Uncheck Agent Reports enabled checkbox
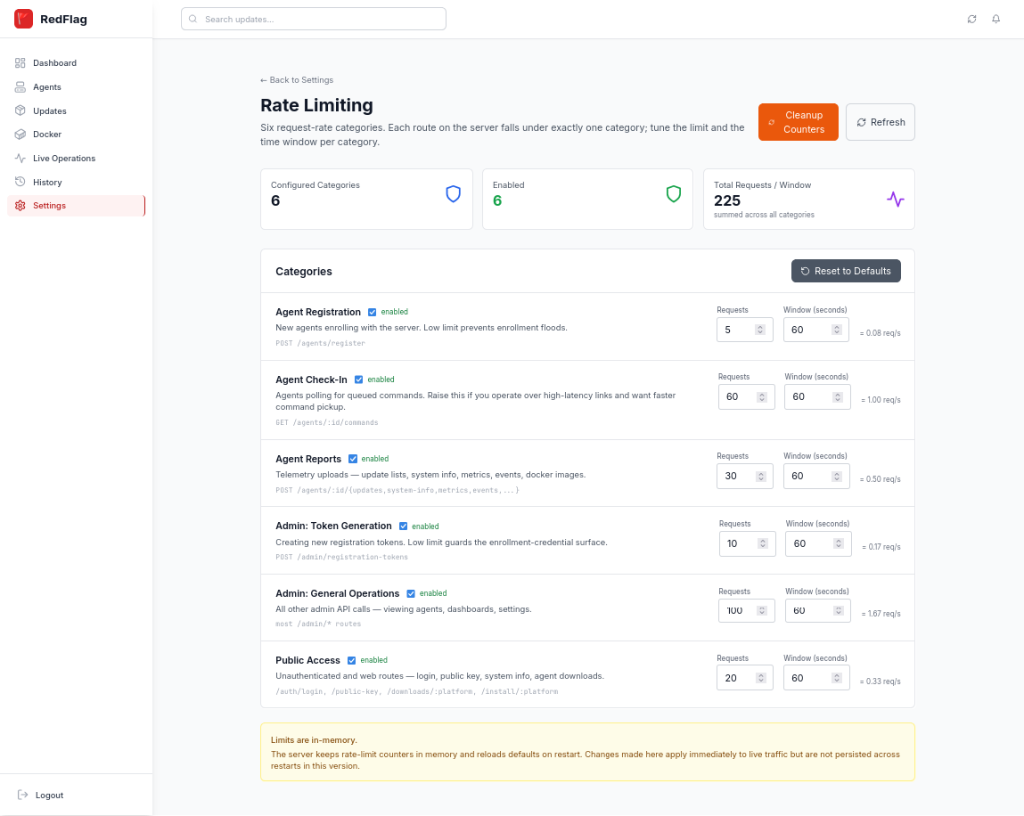This screenshot has width=1024, height=816. pos(353,459)
